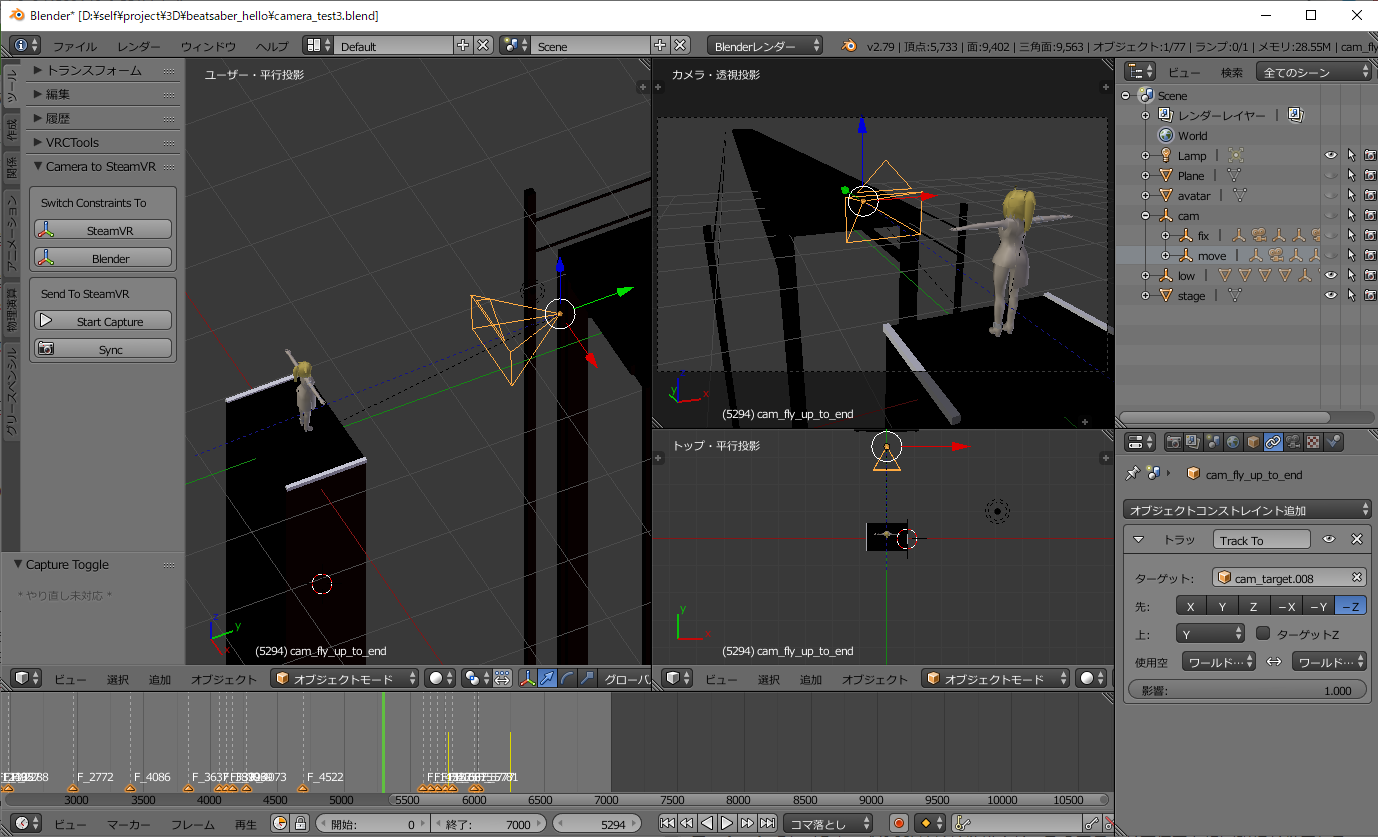Jump to the previous keyframe
The image size is (1378, 837).
pyautogui.click(x=687, y=823)
